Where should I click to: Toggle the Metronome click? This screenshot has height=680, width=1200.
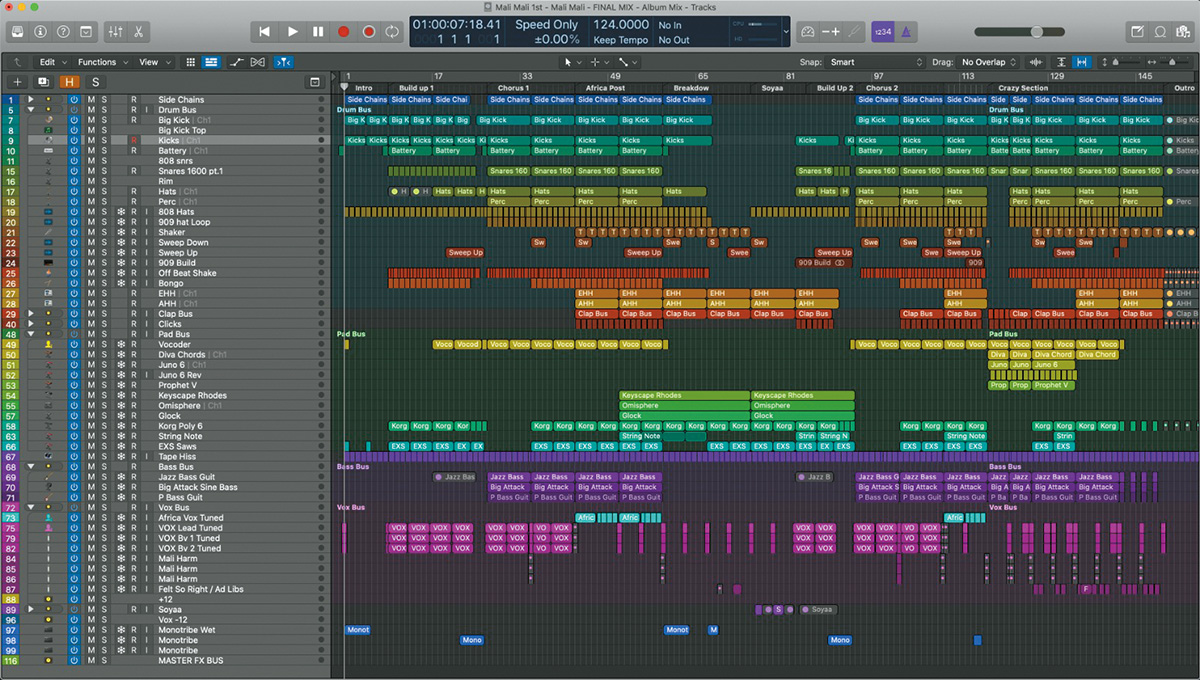(x=905, y=32)
